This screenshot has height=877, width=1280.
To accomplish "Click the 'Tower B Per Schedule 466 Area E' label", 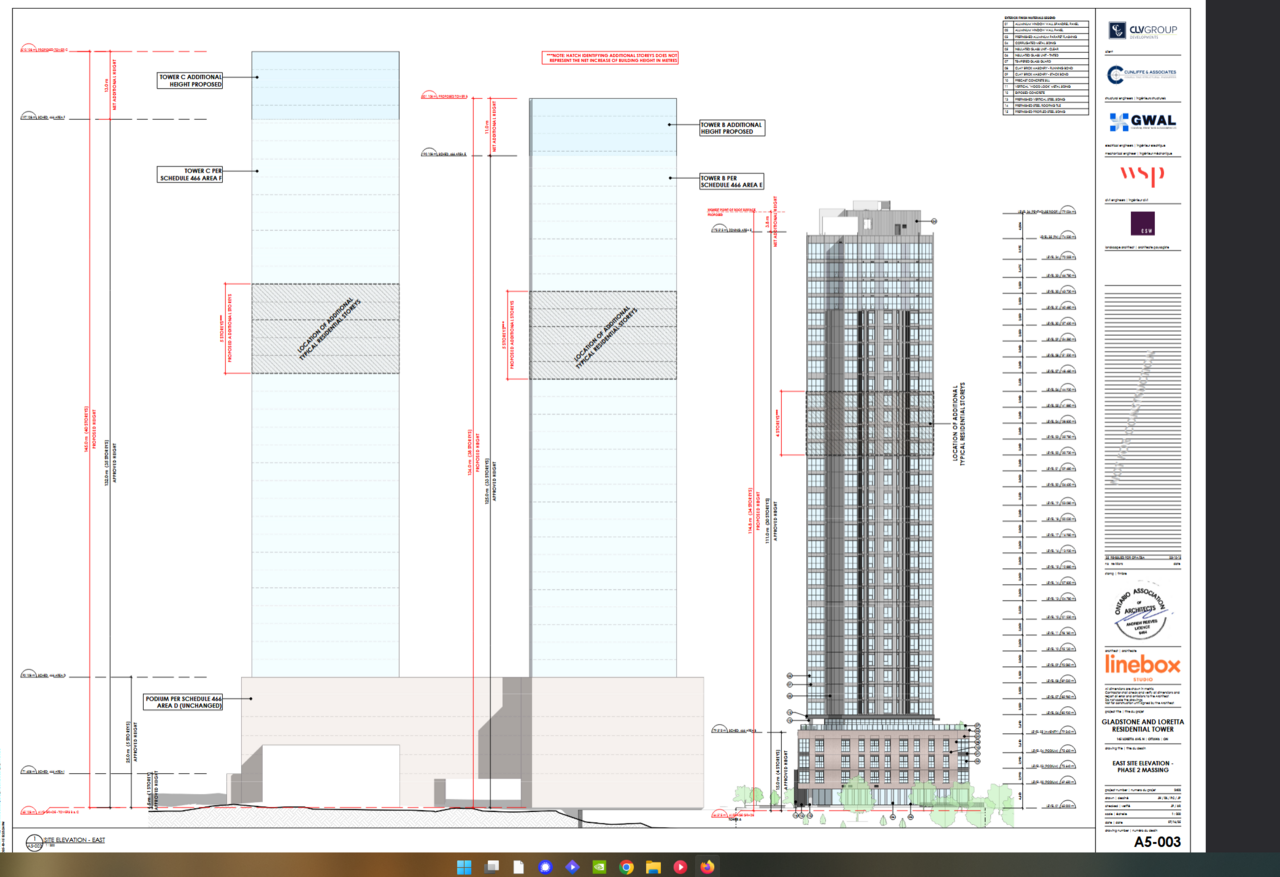I will click(x=732, y=181).
